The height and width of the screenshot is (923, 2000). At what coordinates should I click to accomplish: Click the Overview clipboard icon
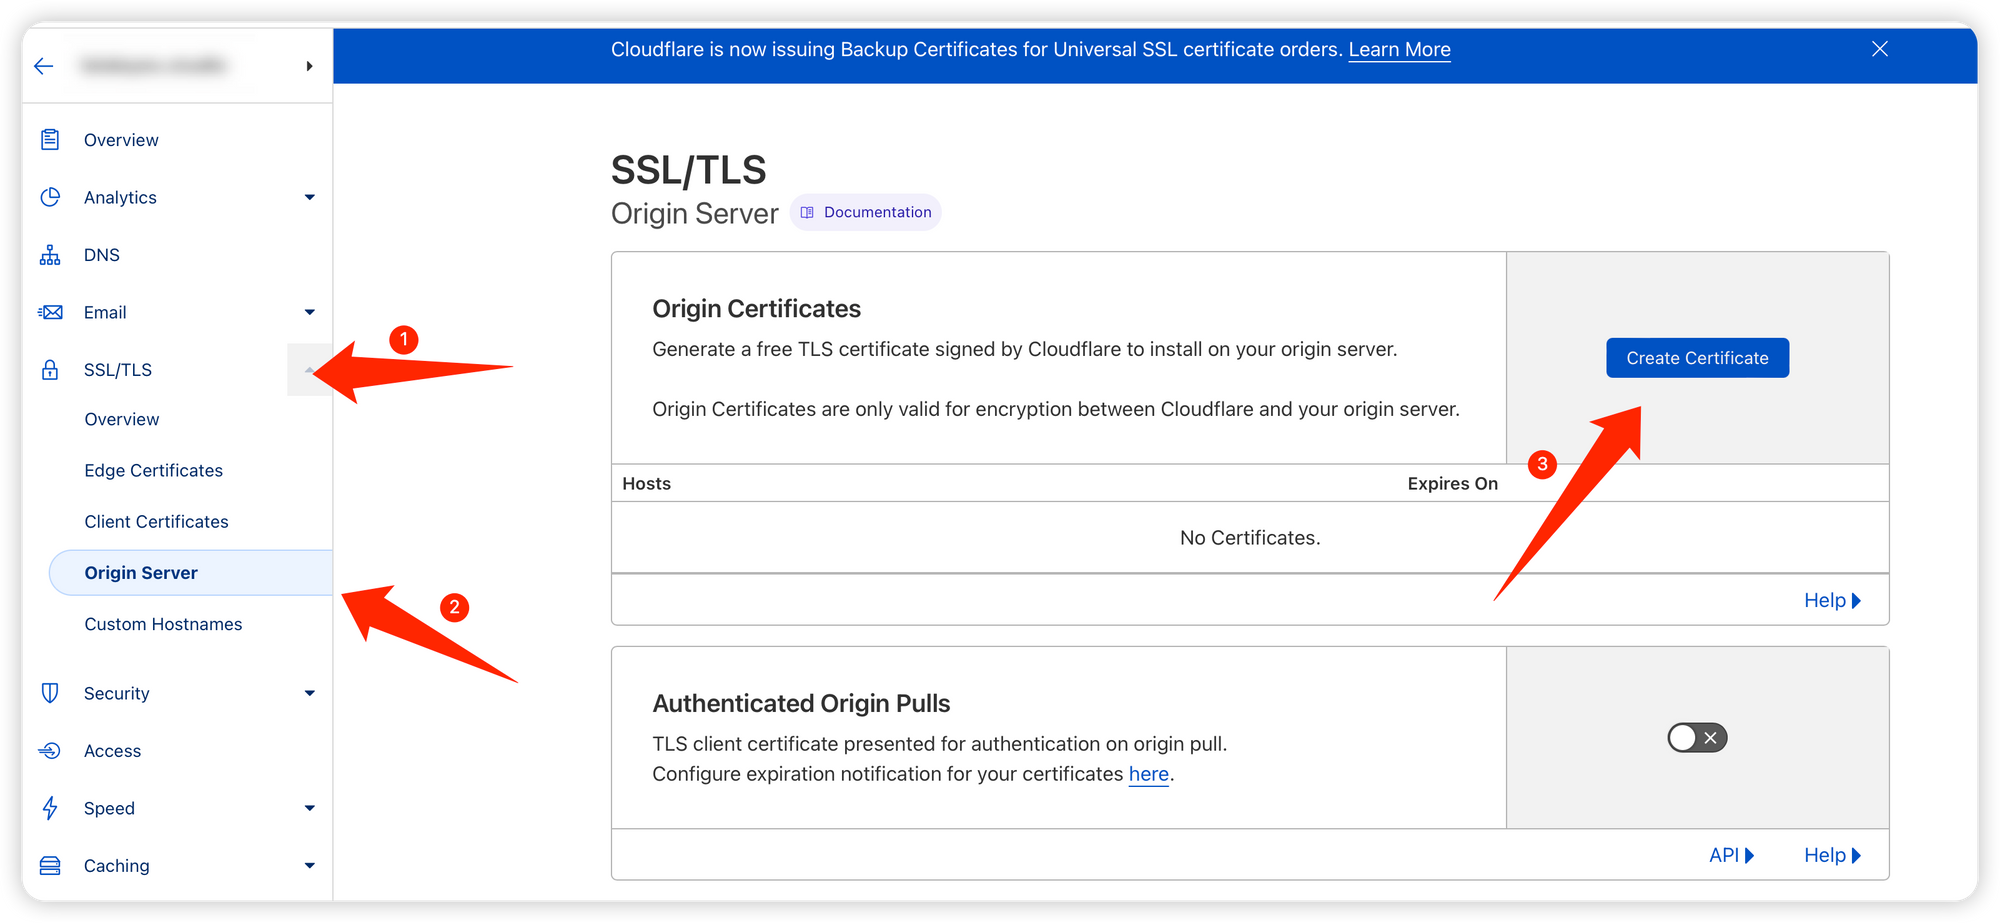50,139
